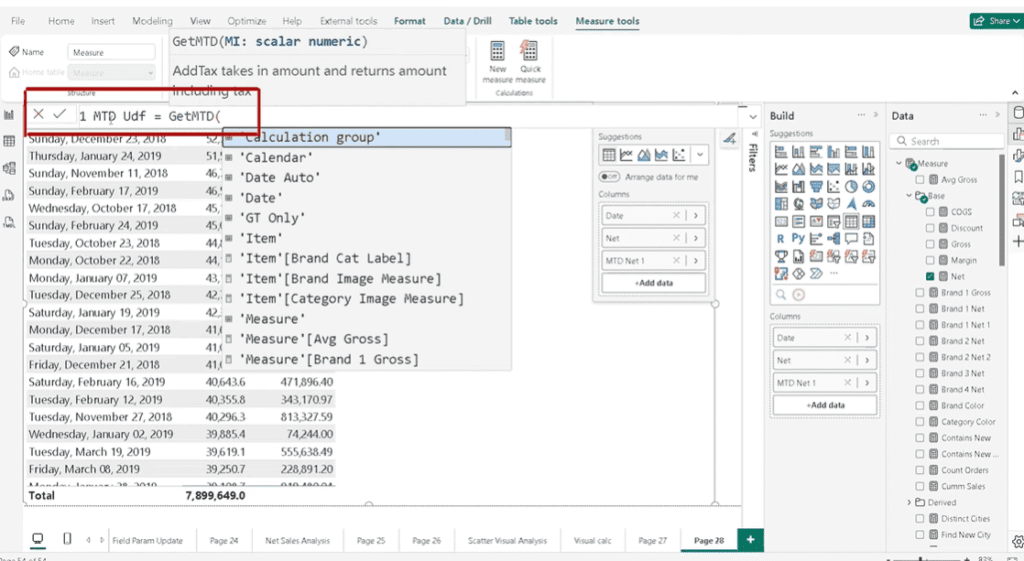The height and width of the screenshot is (561, 1024).
Task: Commit the formula with the checkmark icon
Action: (59, 114)
